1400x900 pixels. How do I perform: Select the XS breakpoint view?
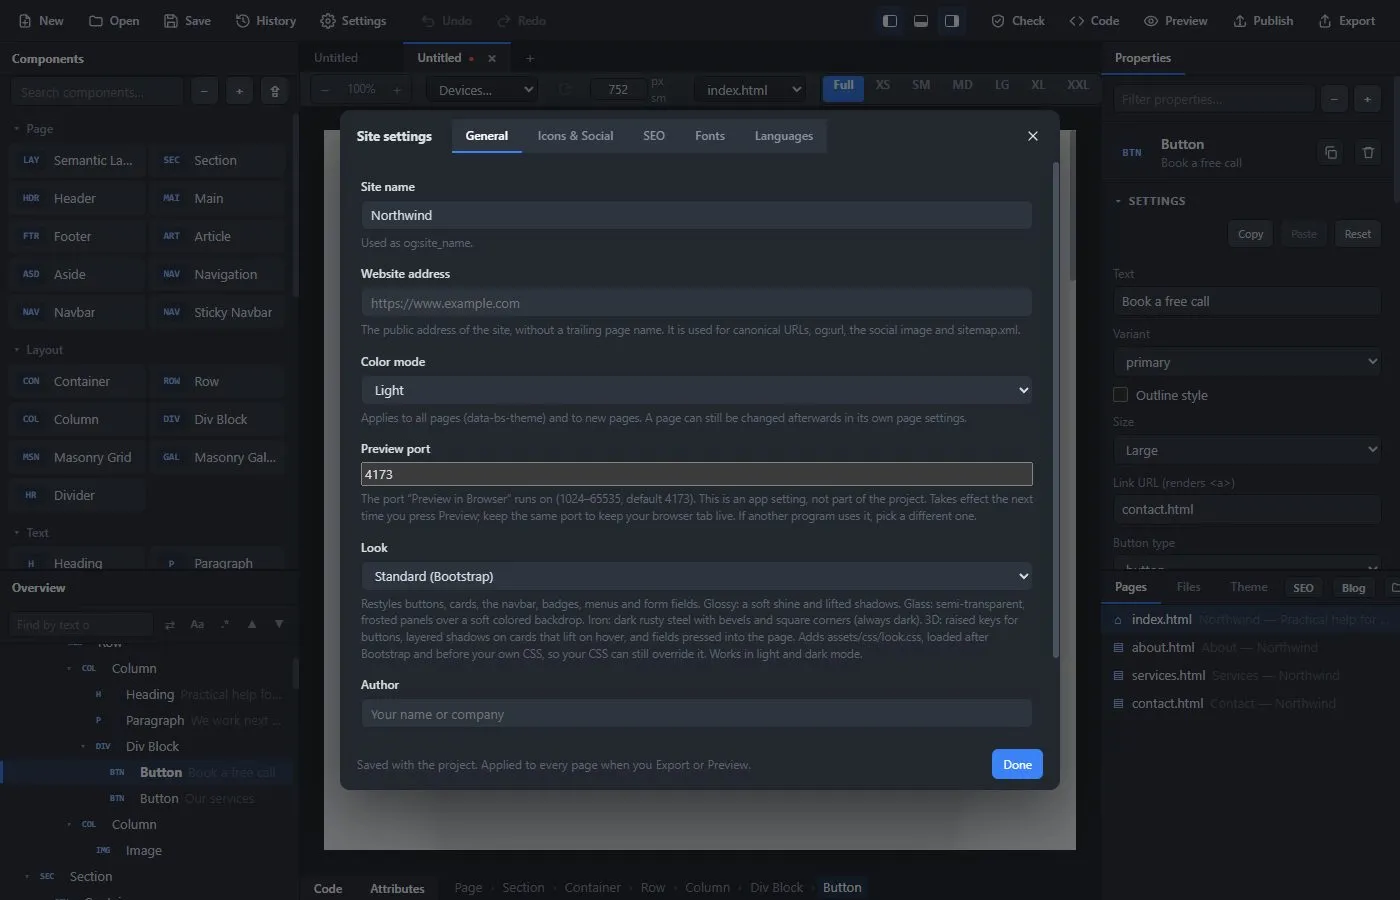click(x=883, y=86)
